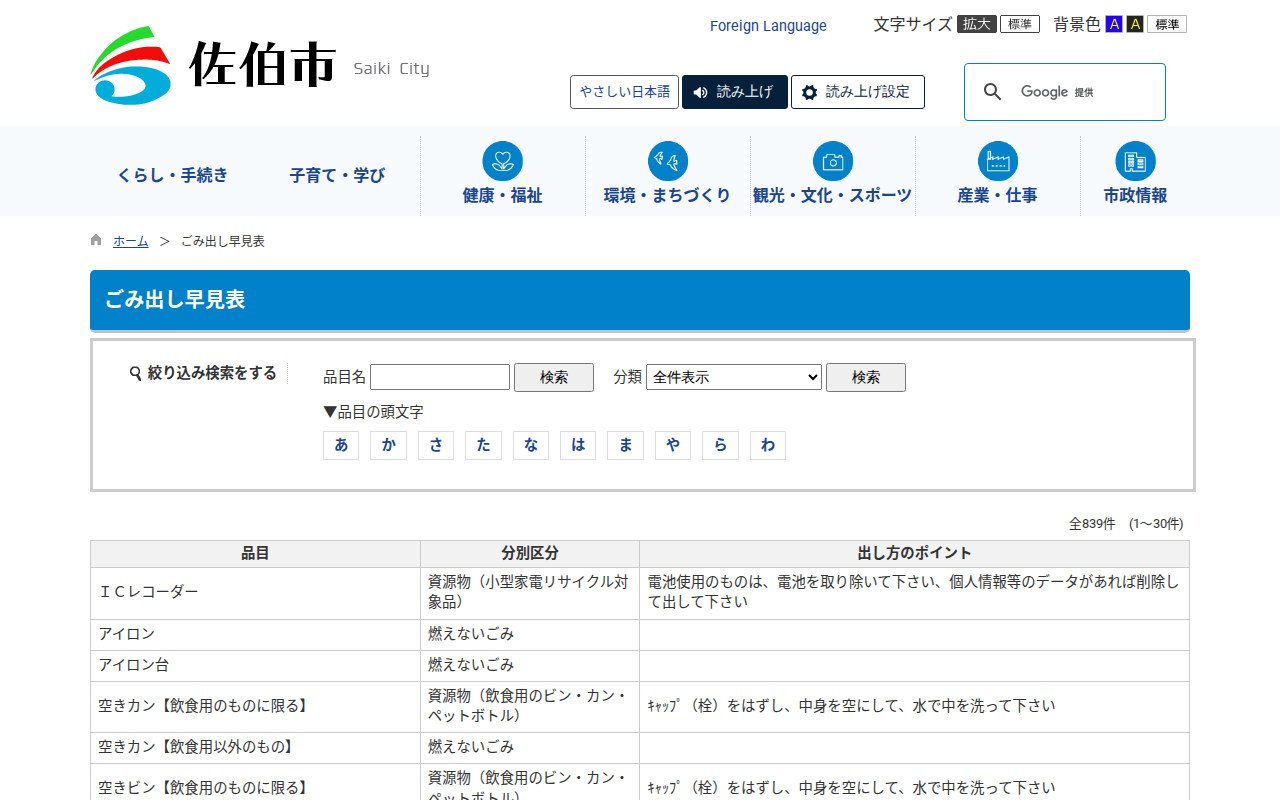Switch background to black with yellow text
The height and width of the screenshot is (800, 1280).
(x=1134, y=24)
